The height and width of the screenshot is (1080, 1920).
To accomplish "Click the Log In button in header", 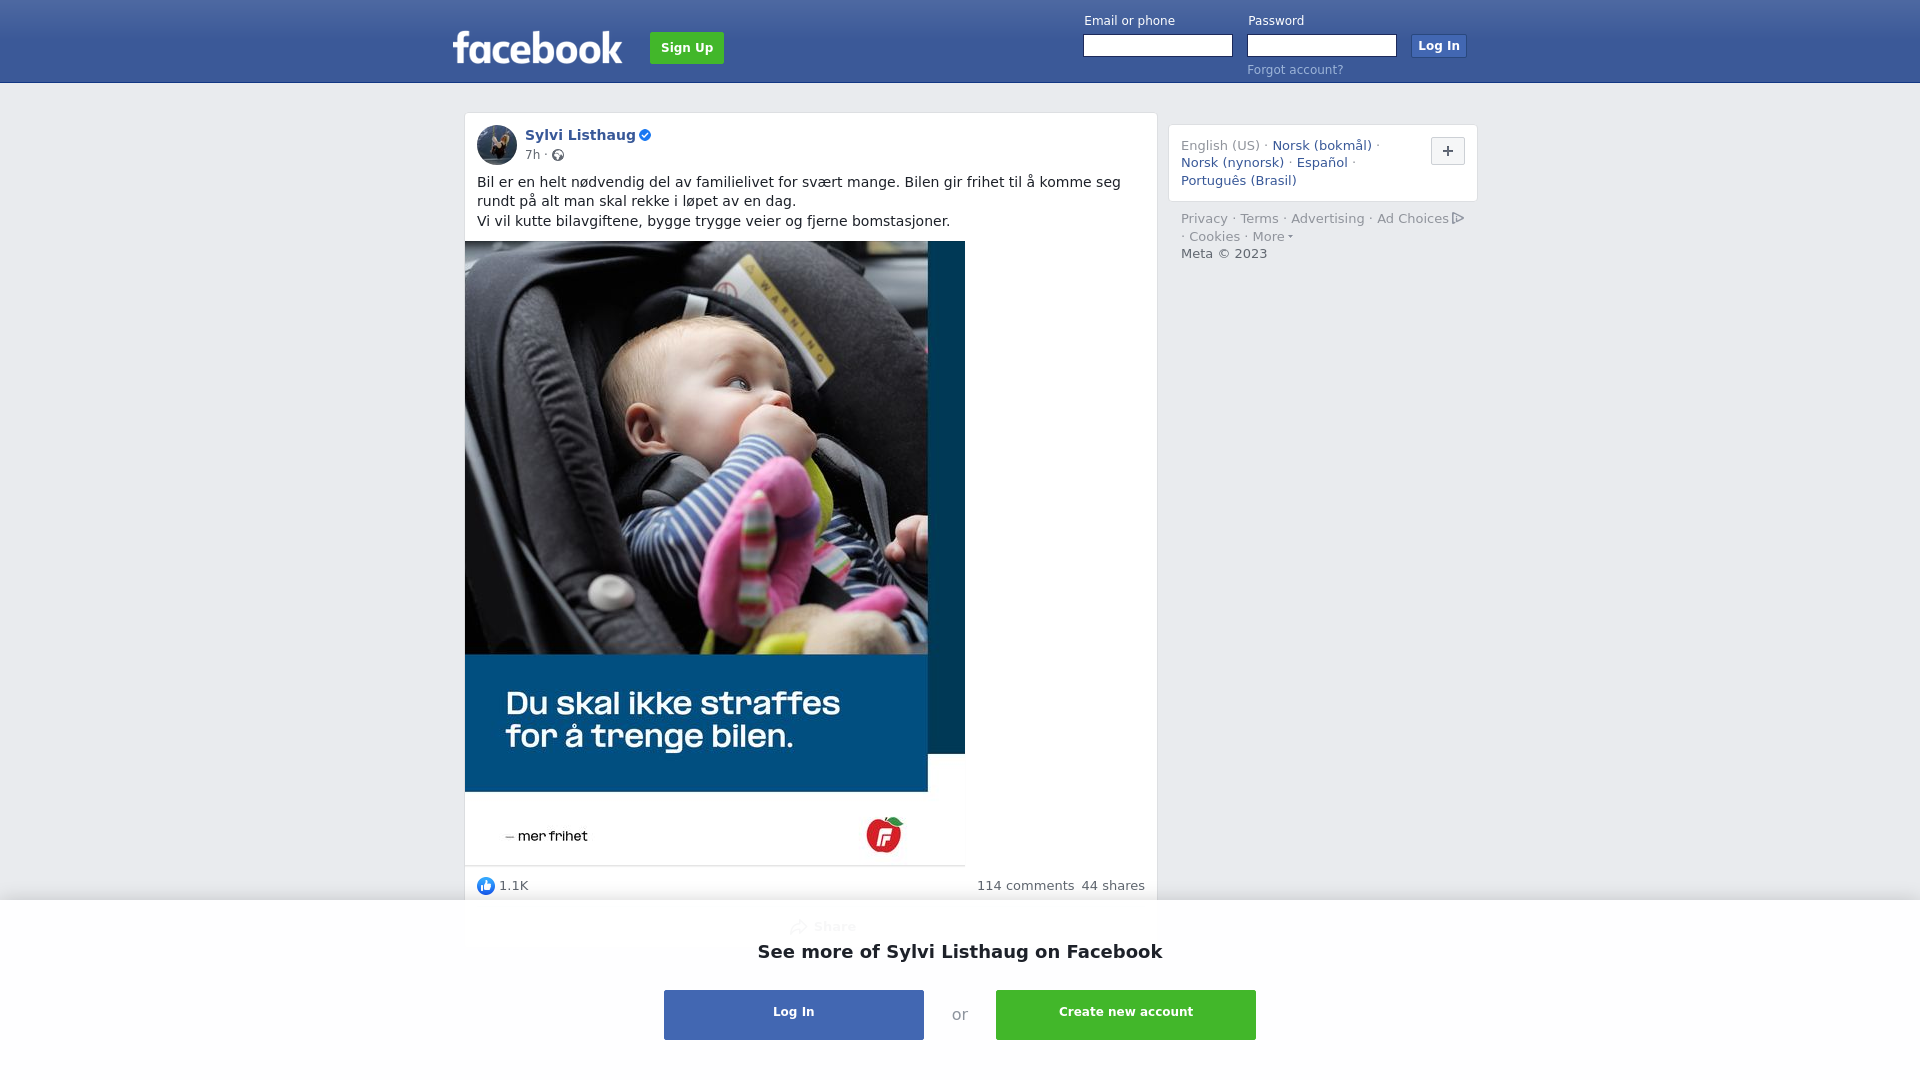I will [1439, 46].
